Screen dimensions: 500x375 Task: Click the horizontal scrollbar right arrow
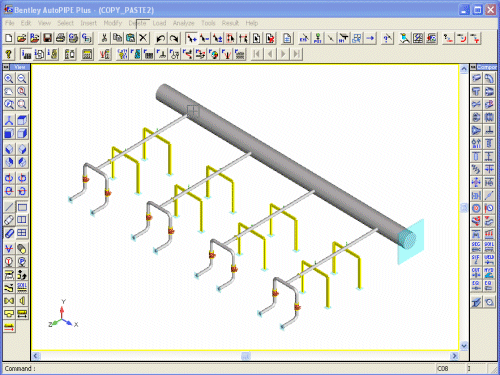click(x=454, y=356)
